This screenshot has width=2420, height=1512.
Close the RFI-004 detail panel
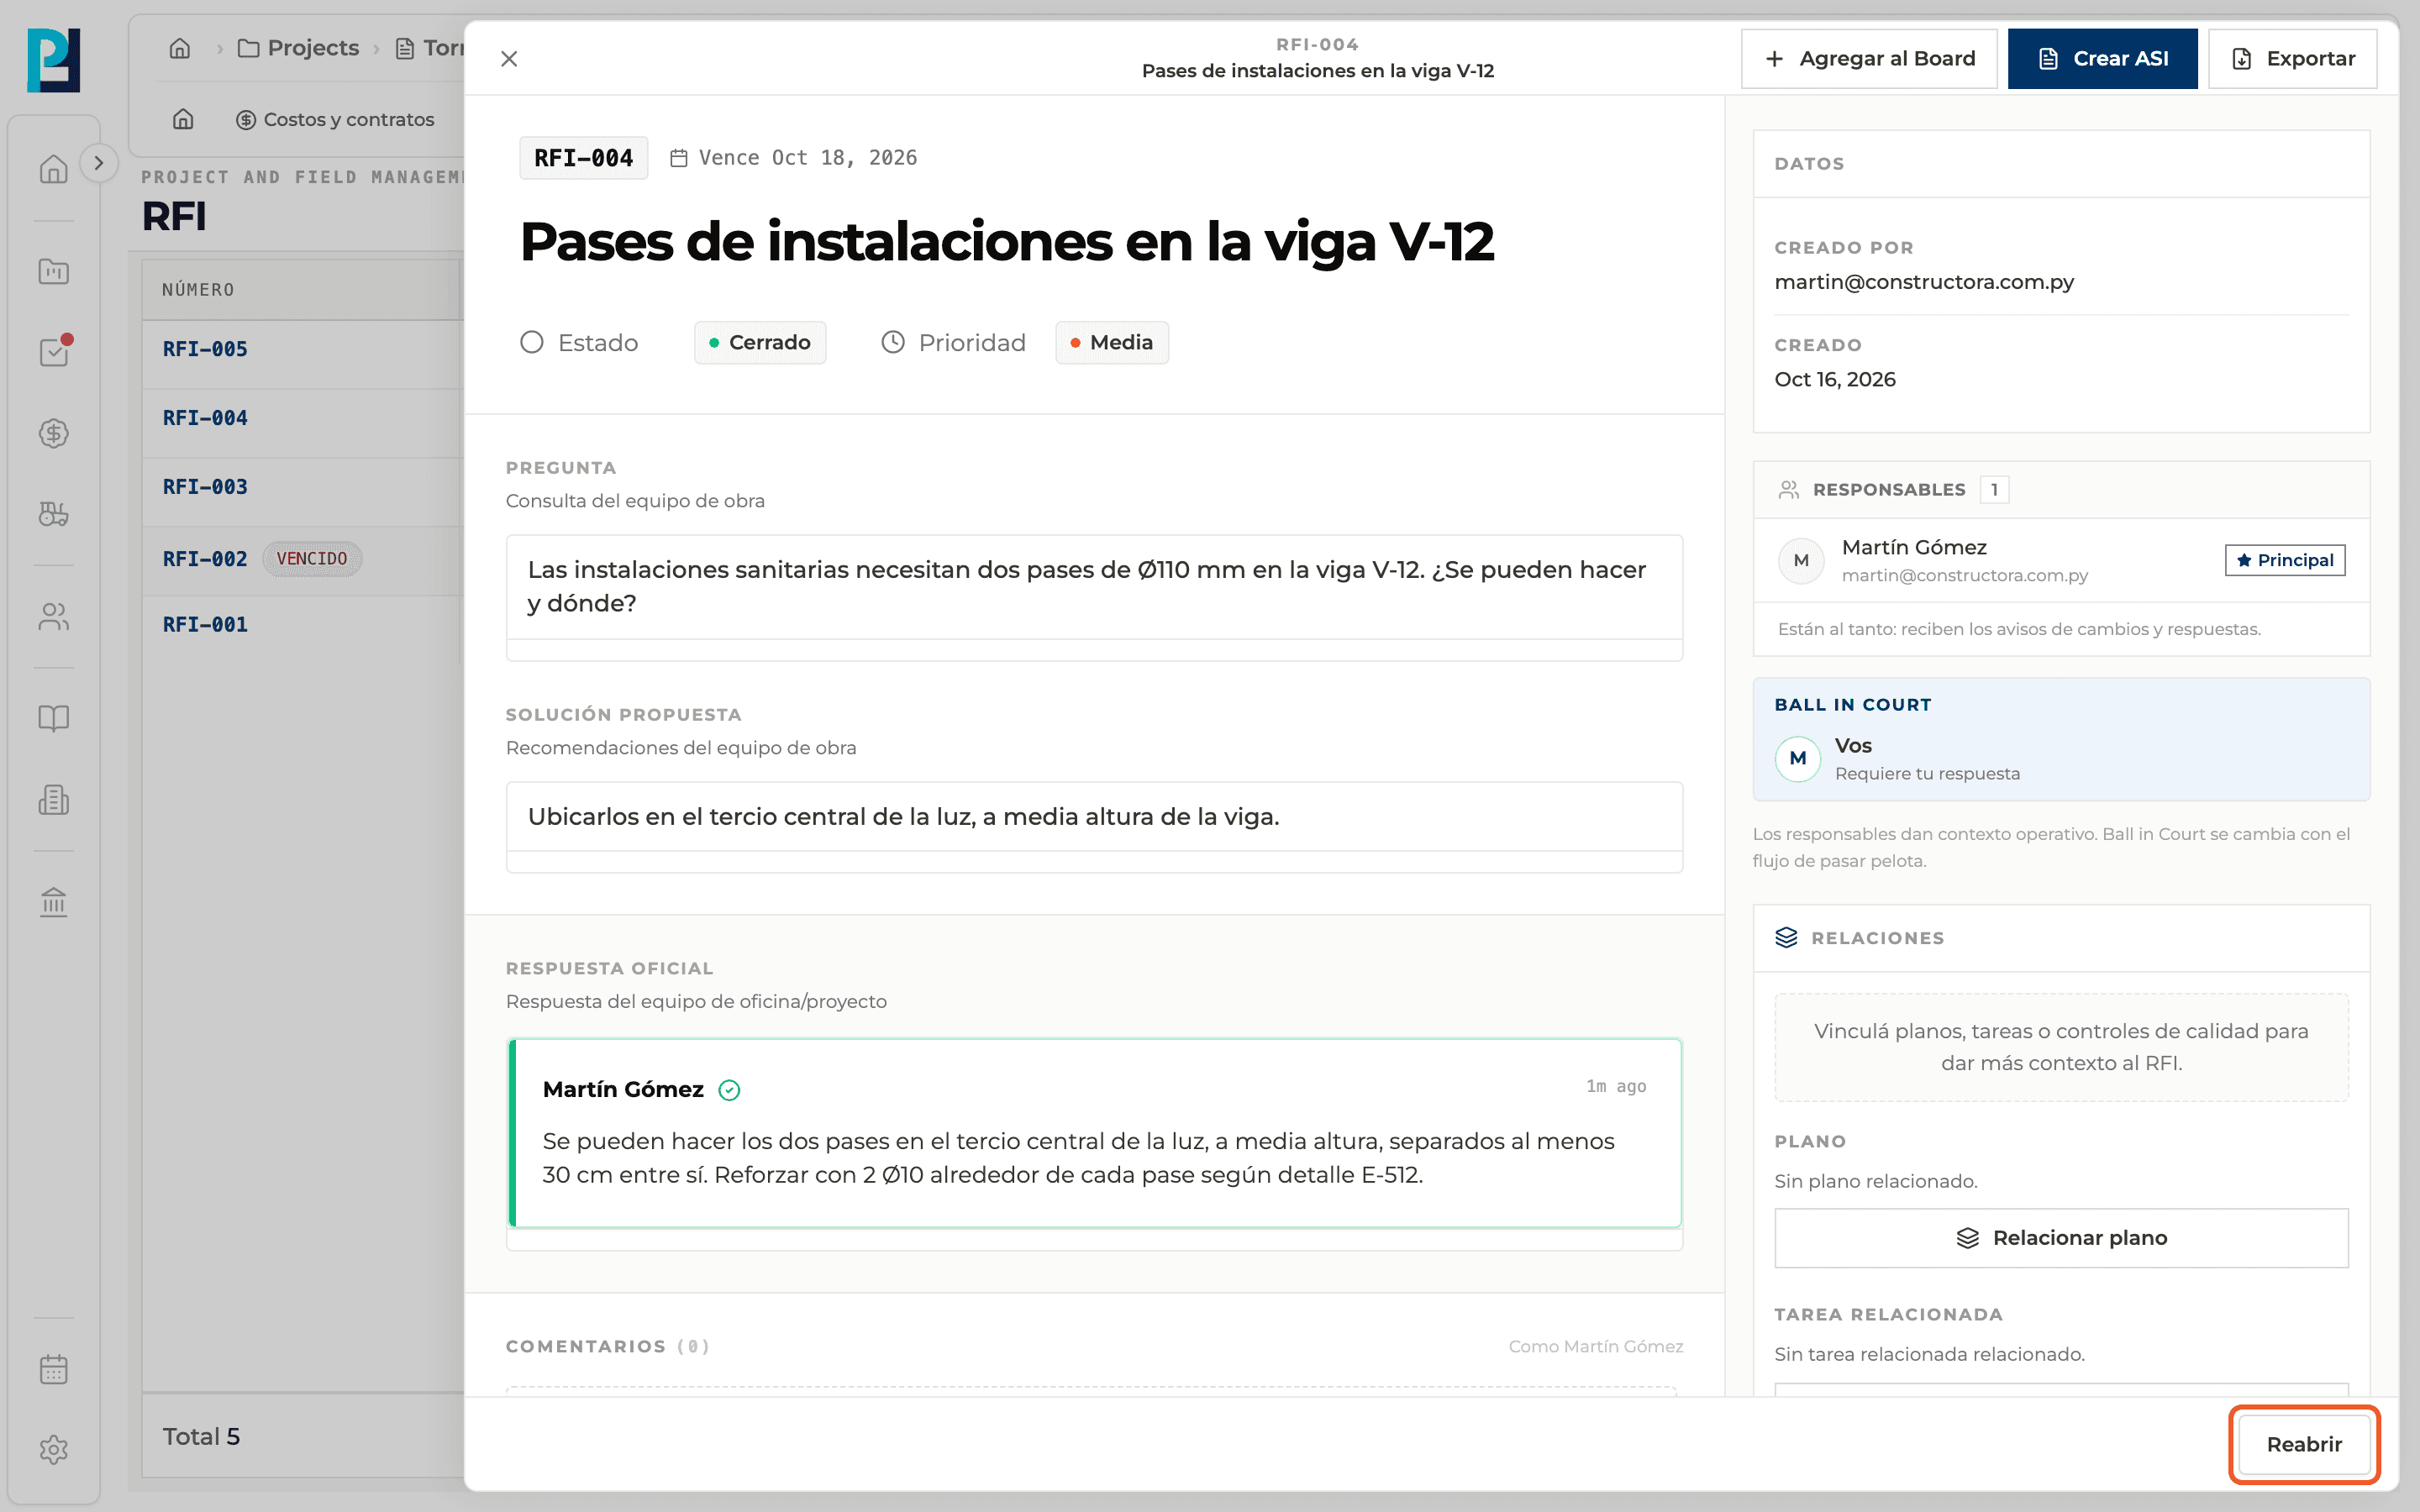(x=509, y=59)
